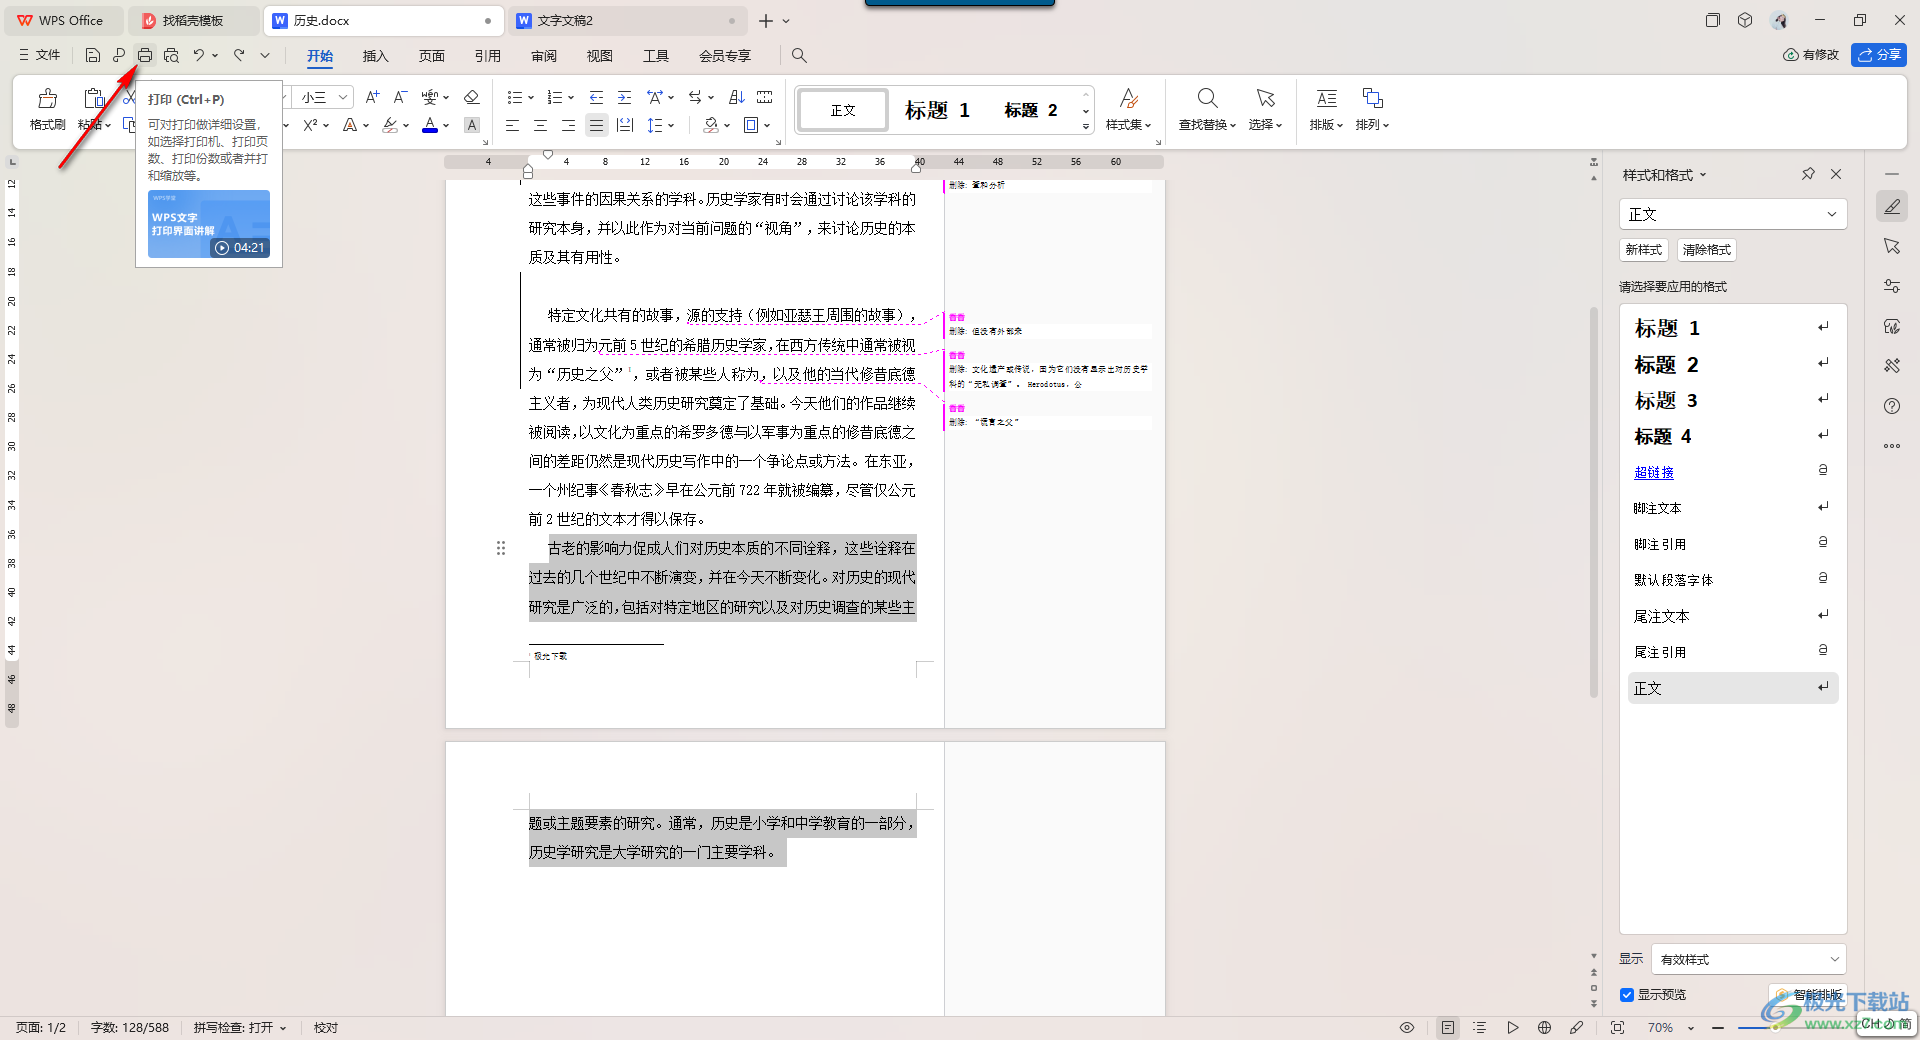Click the eye protection mode icon in status bar

point(1407,1027)
